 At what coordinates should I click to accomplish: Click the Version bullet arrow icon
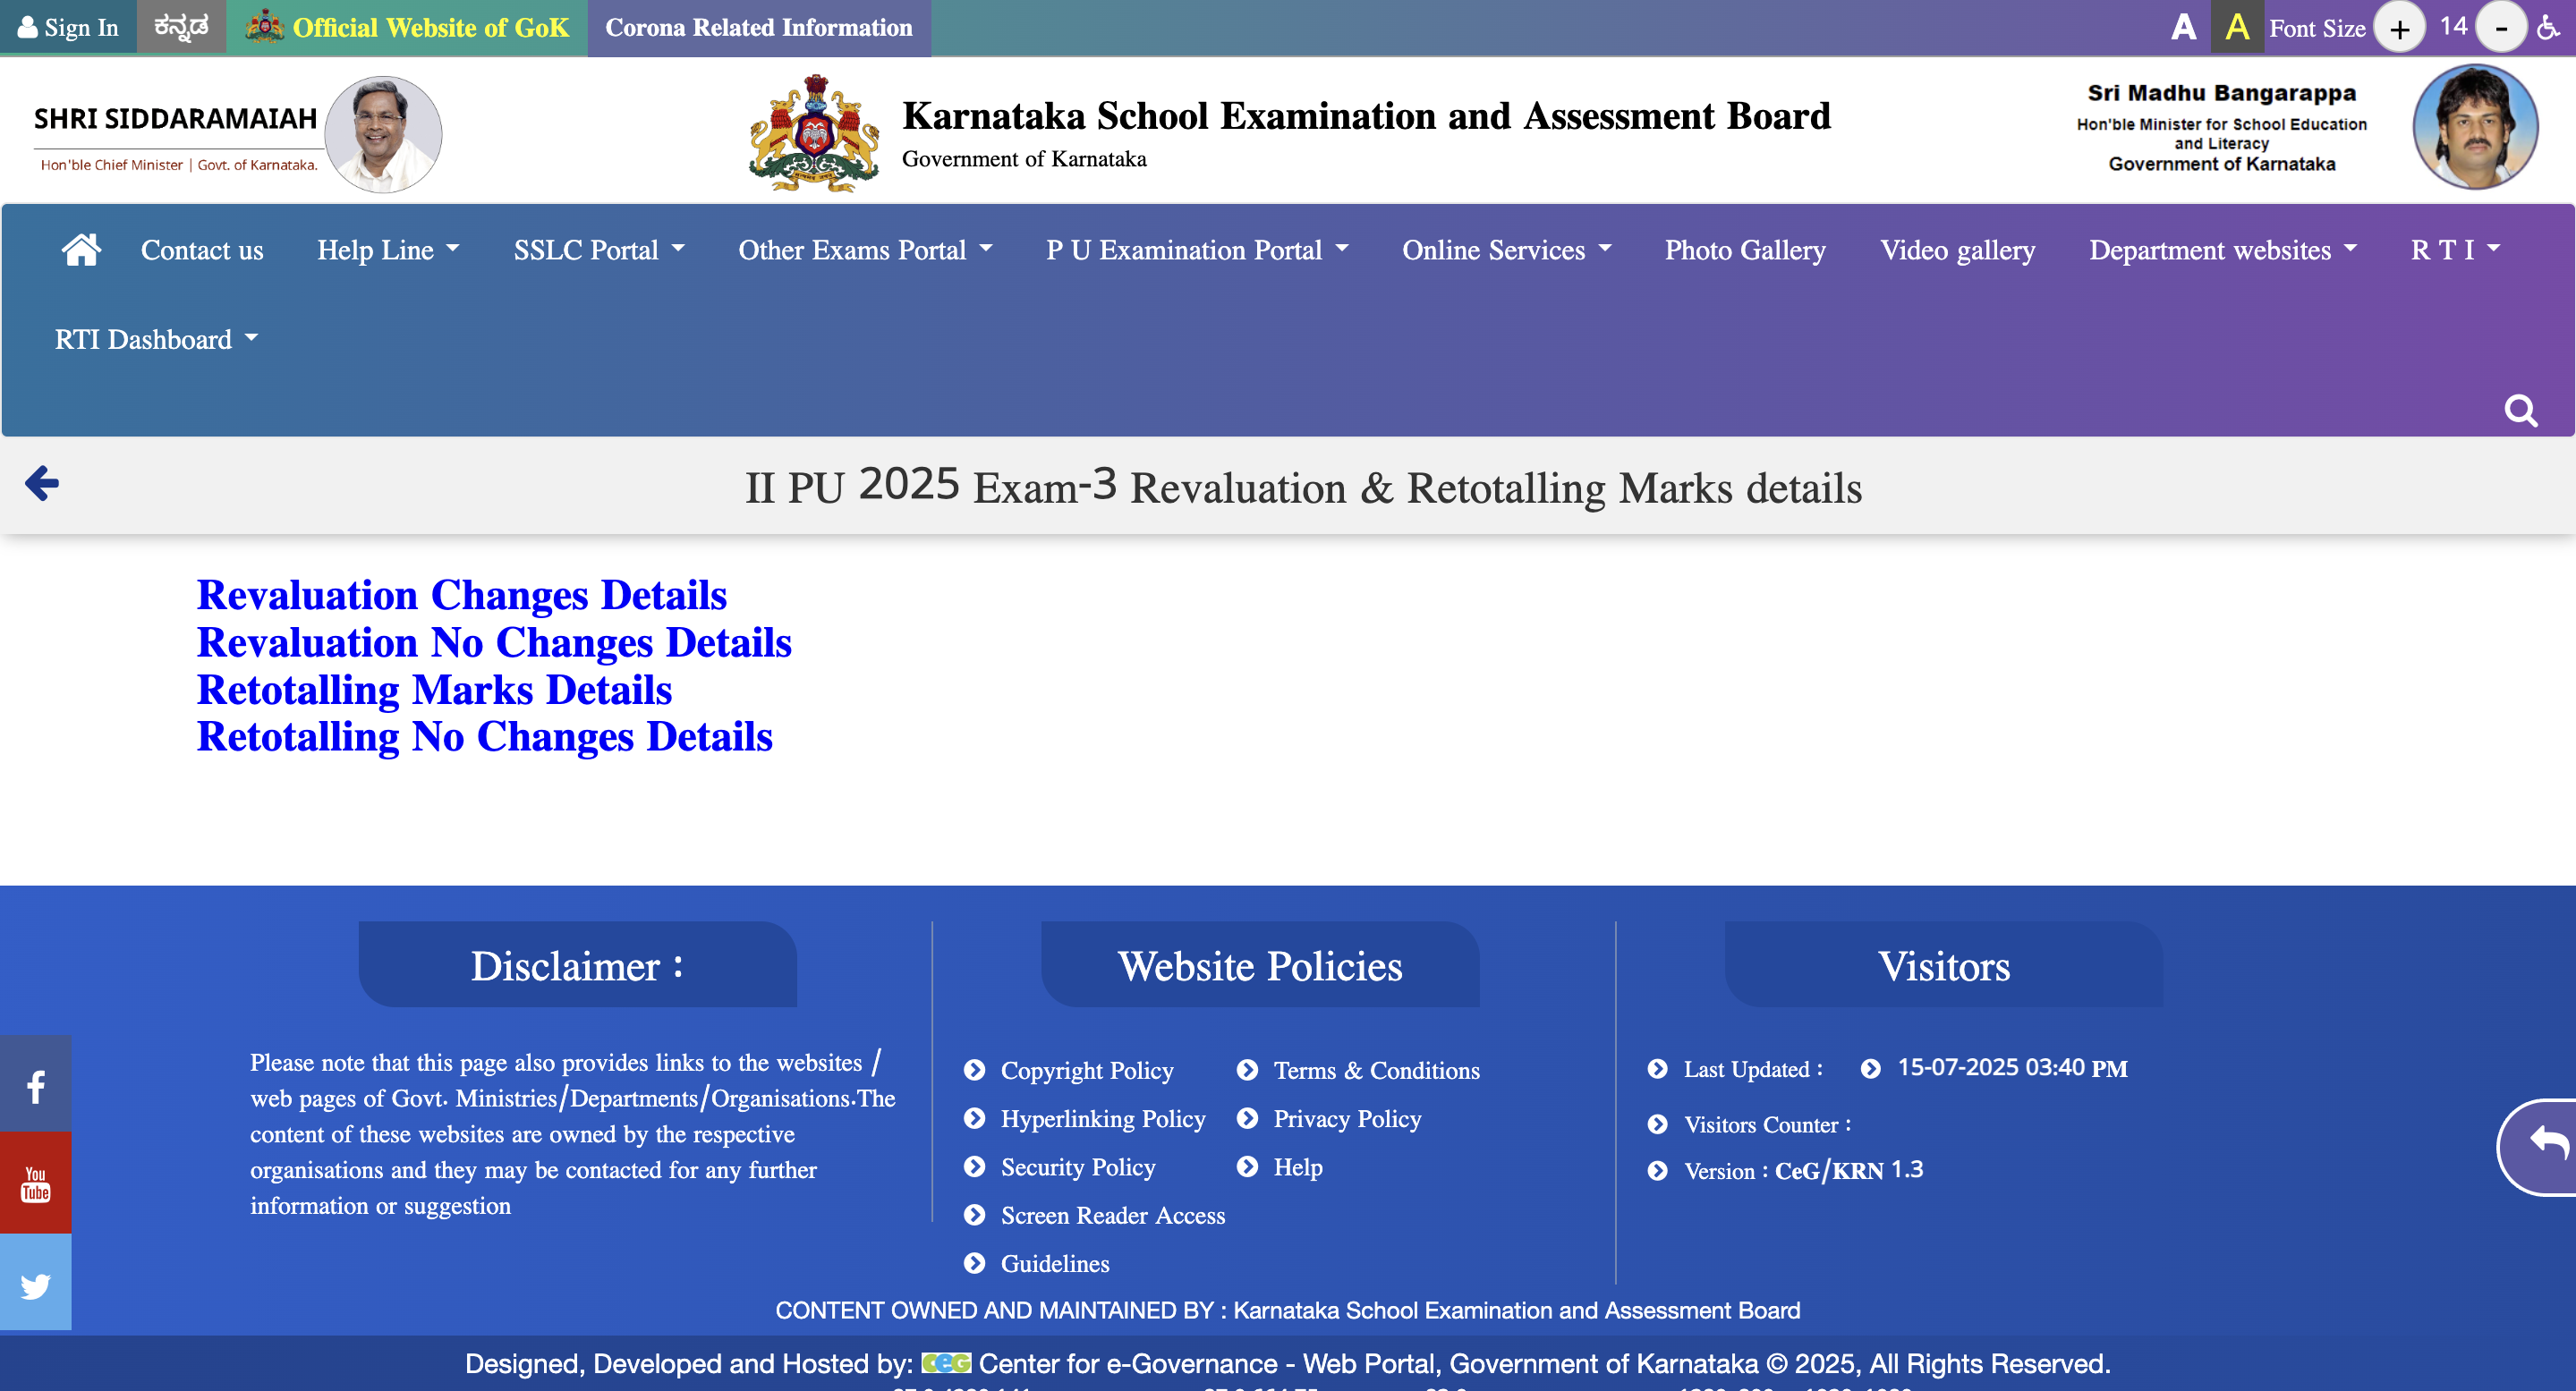point(1657,1170)
